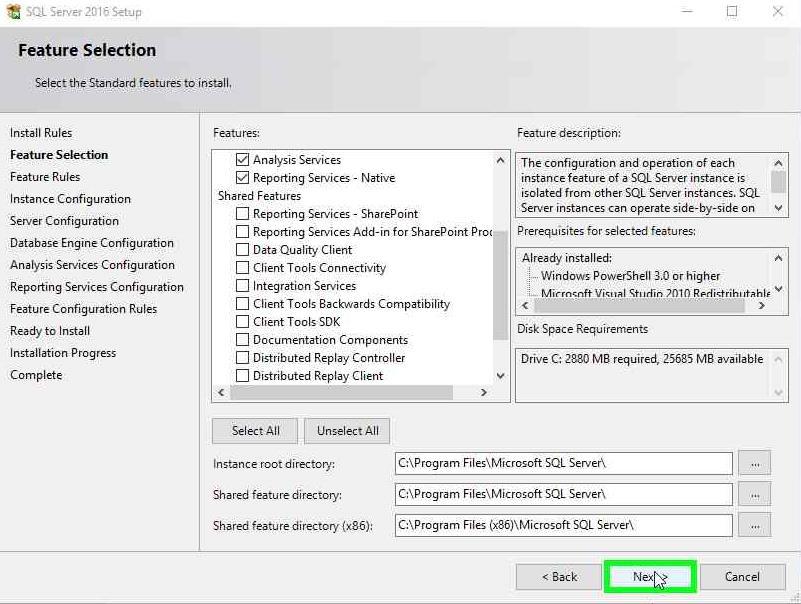Tick the Client Tools SDK checkbox
The image size is (801, 604).
242,322
